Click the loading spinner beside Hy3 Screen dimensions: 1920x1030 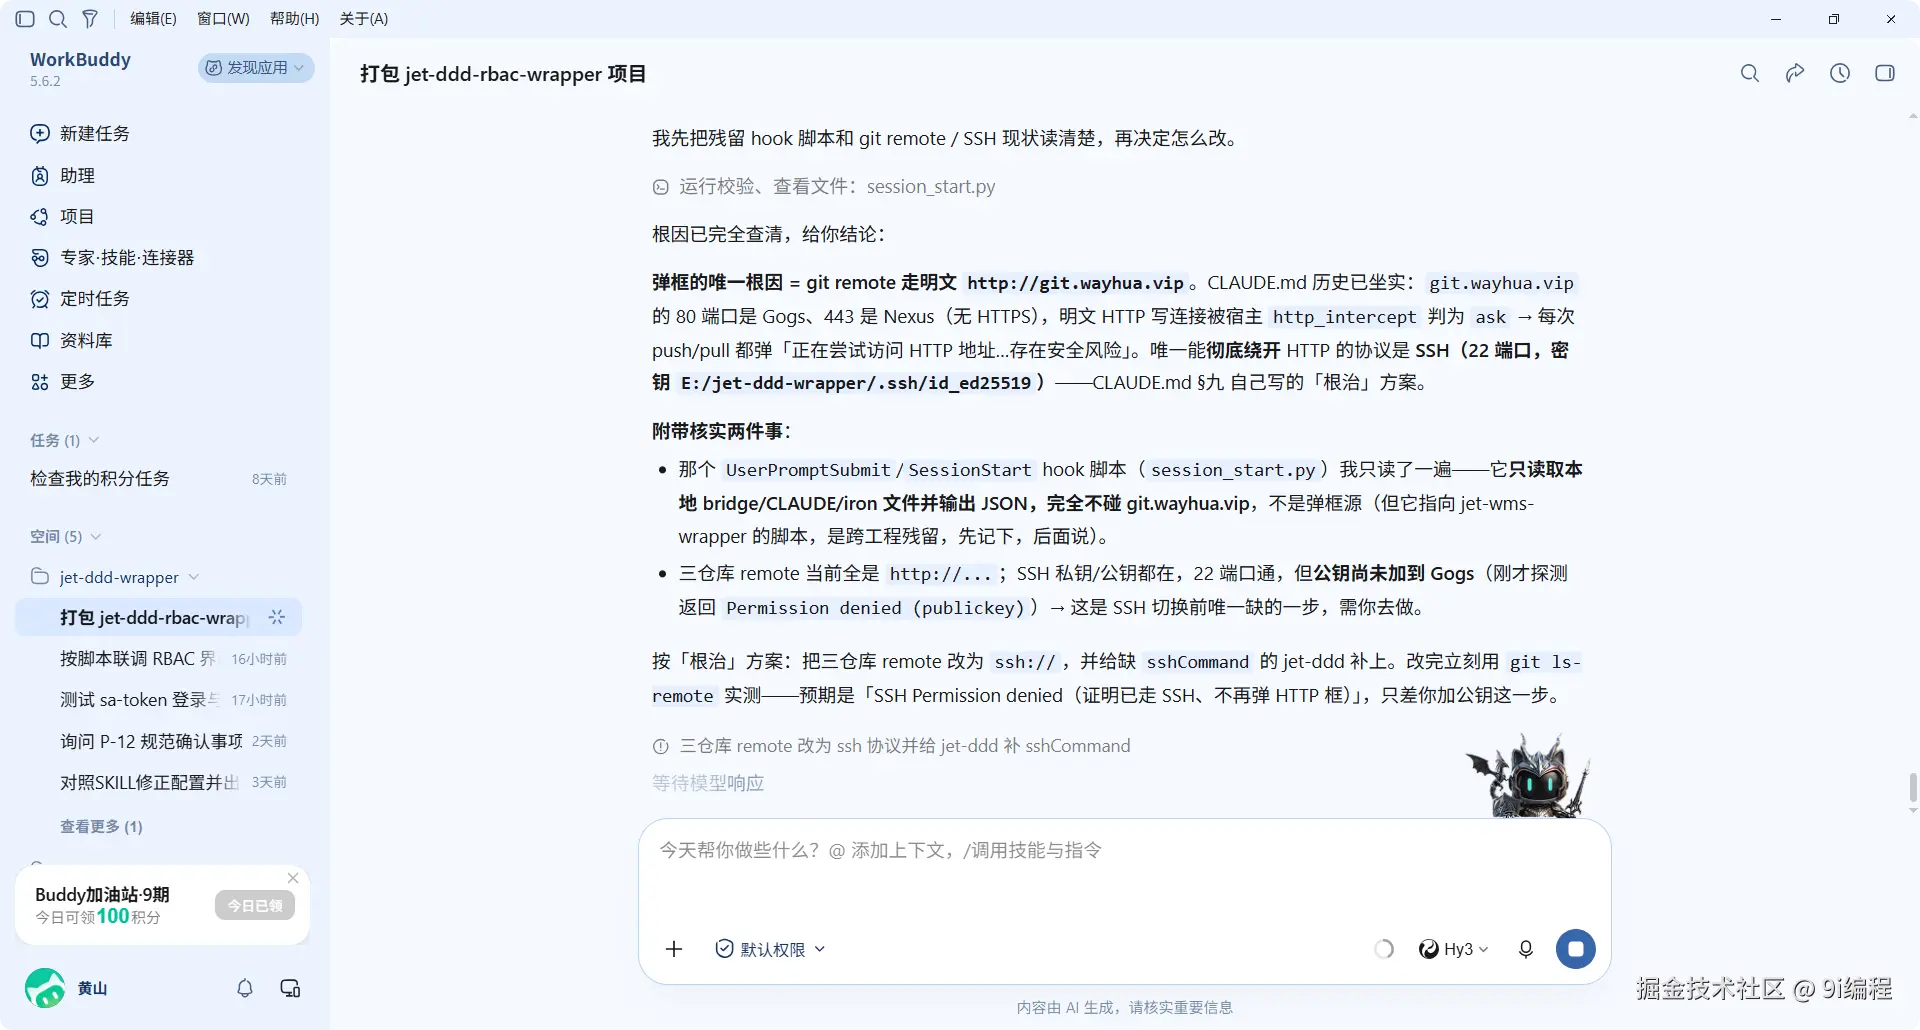[x=1384, y=949]
